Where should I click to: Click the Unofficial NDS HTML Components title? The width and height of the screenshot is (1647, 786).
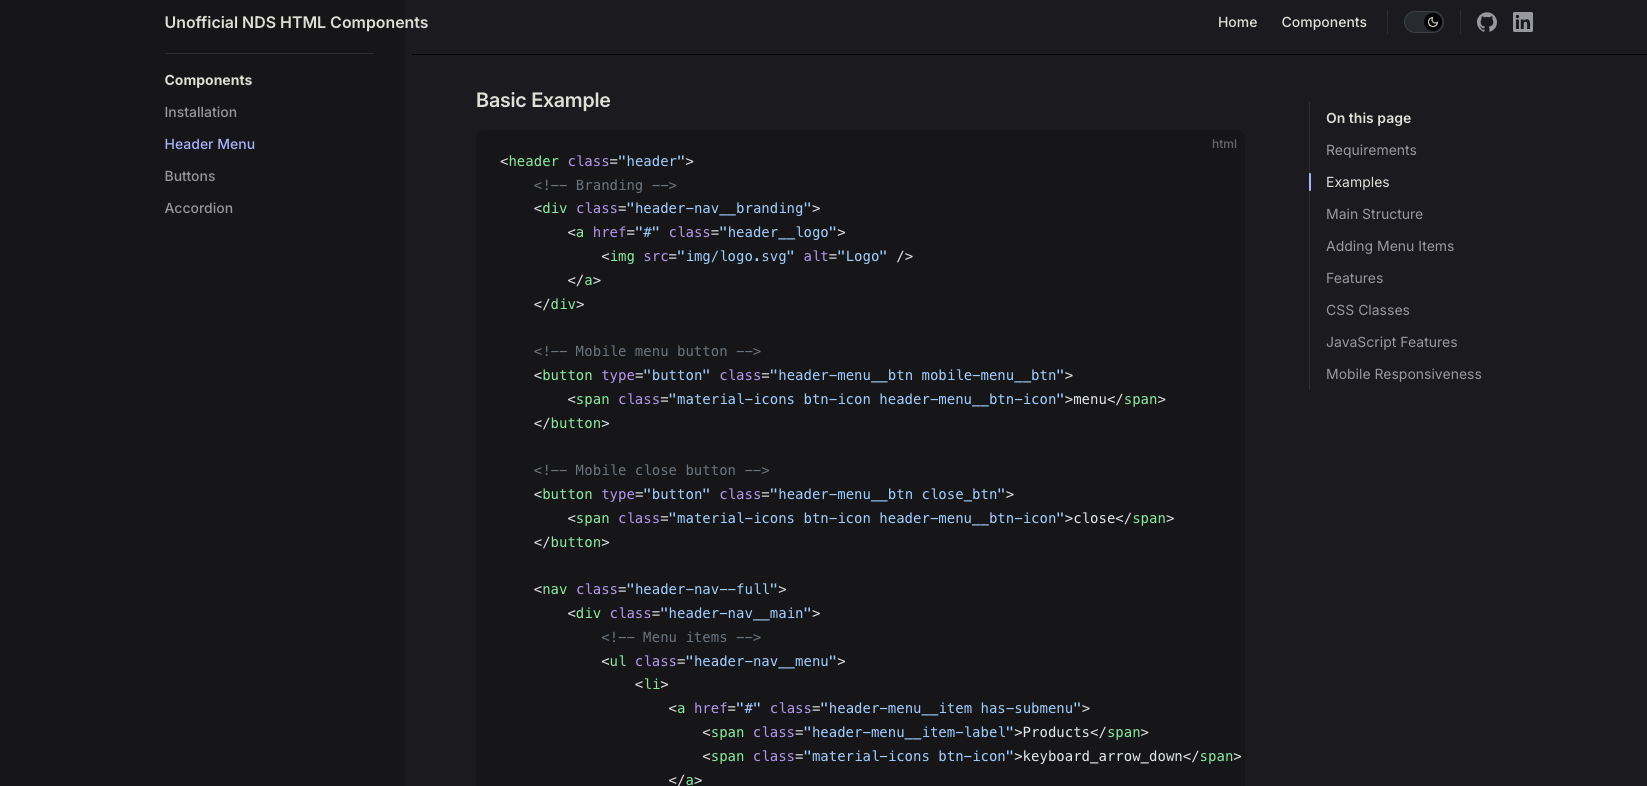point(296,22)
